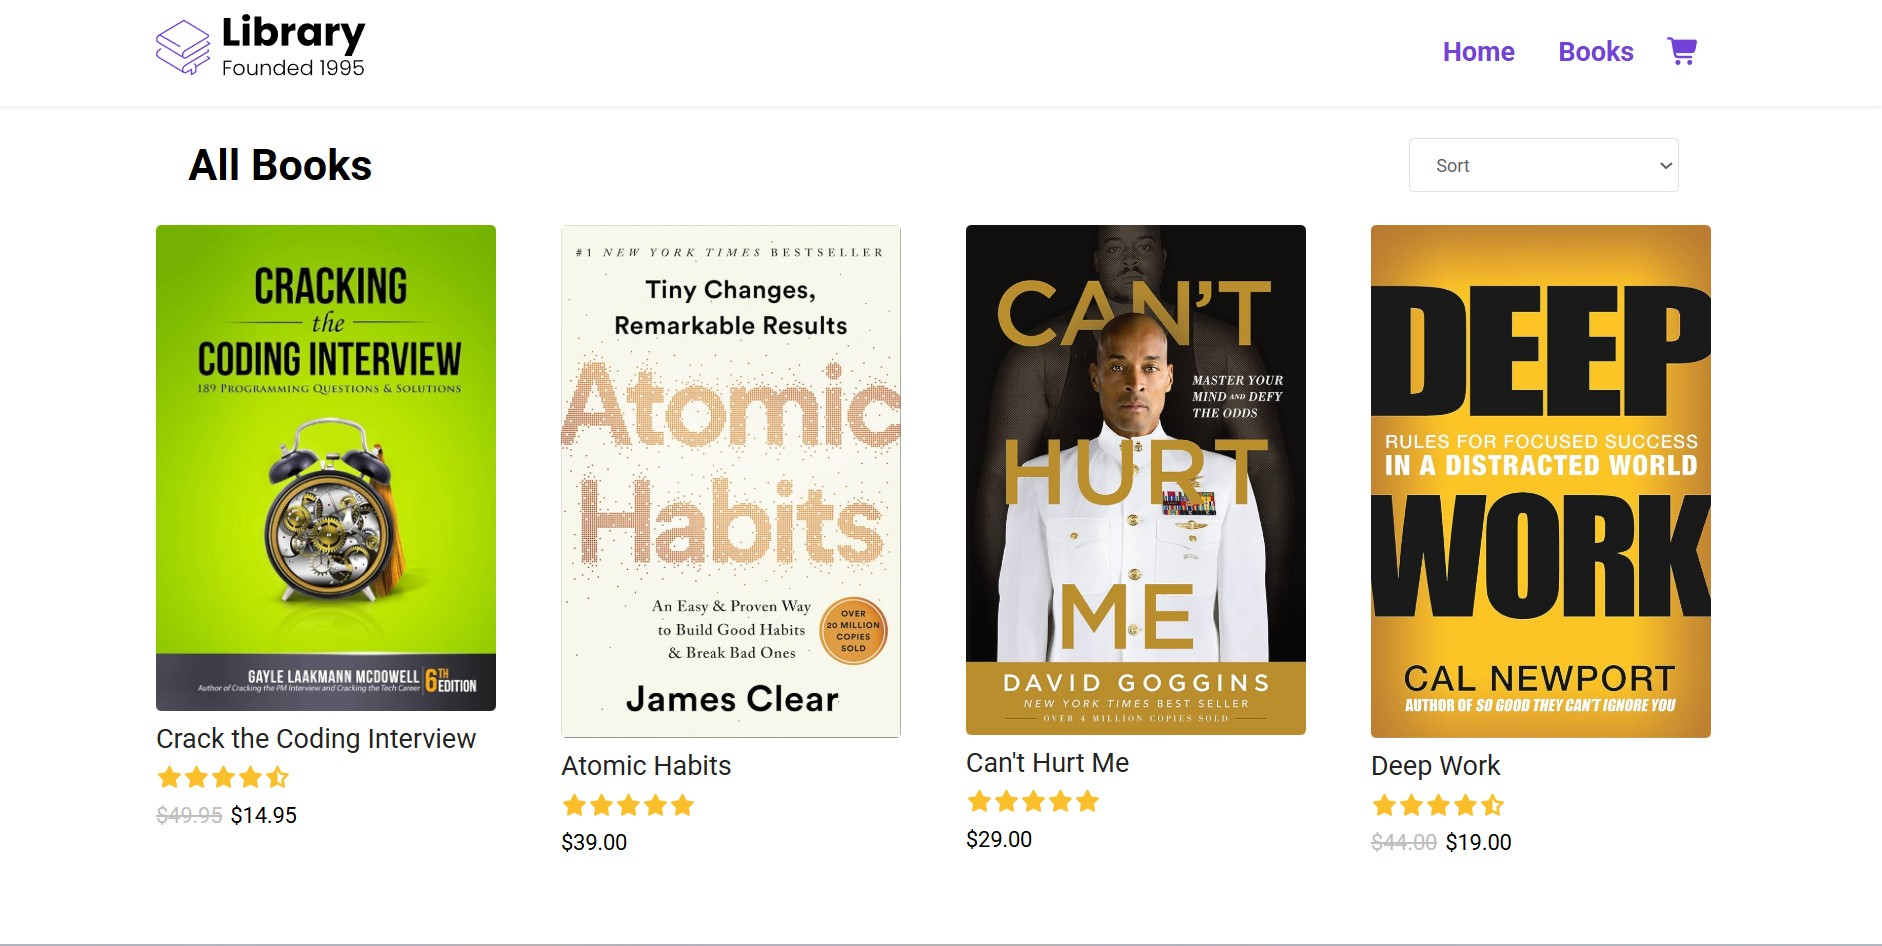The height and width of the screenshot is (946, 1882).
Task: Click the Library stacked books logo
Action: pyautogui.click(x=182, y=47)
